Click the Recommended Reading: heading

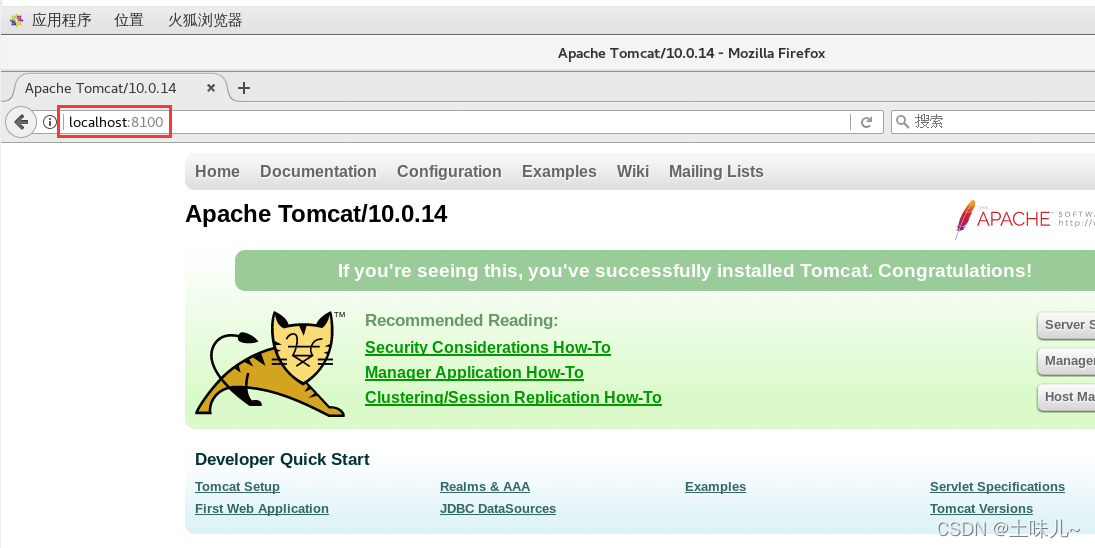pos(462,320)
